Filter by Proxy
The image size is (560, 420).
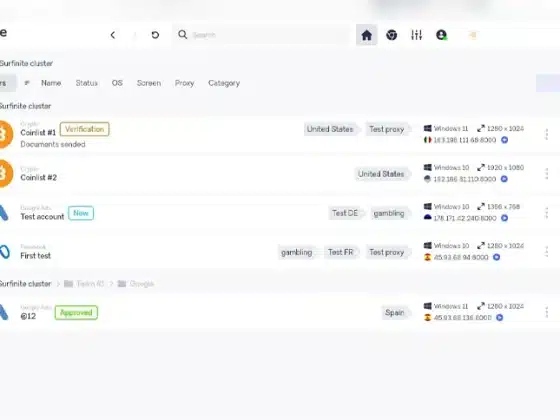click(184, 83)
